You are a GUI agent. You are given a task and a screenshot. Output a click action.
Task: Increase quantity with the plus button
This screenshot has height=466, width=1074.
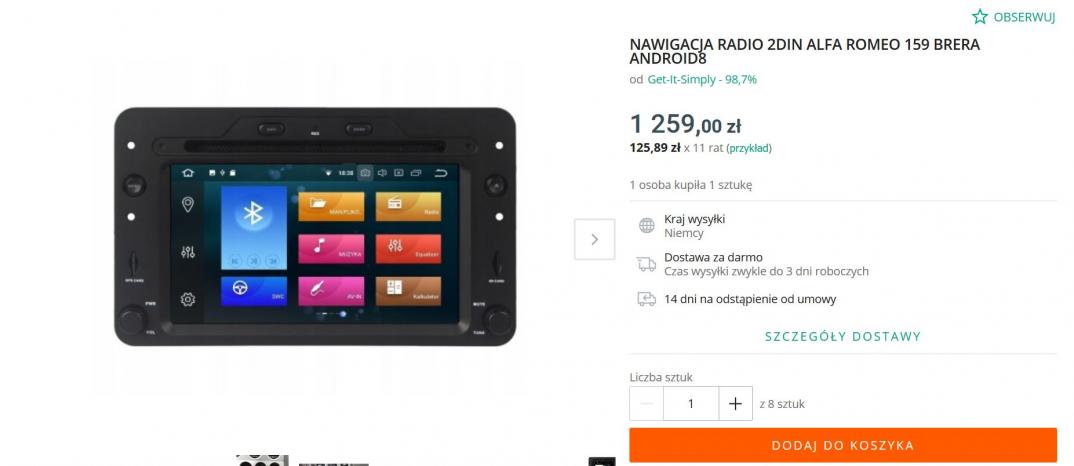coord(735,404)
